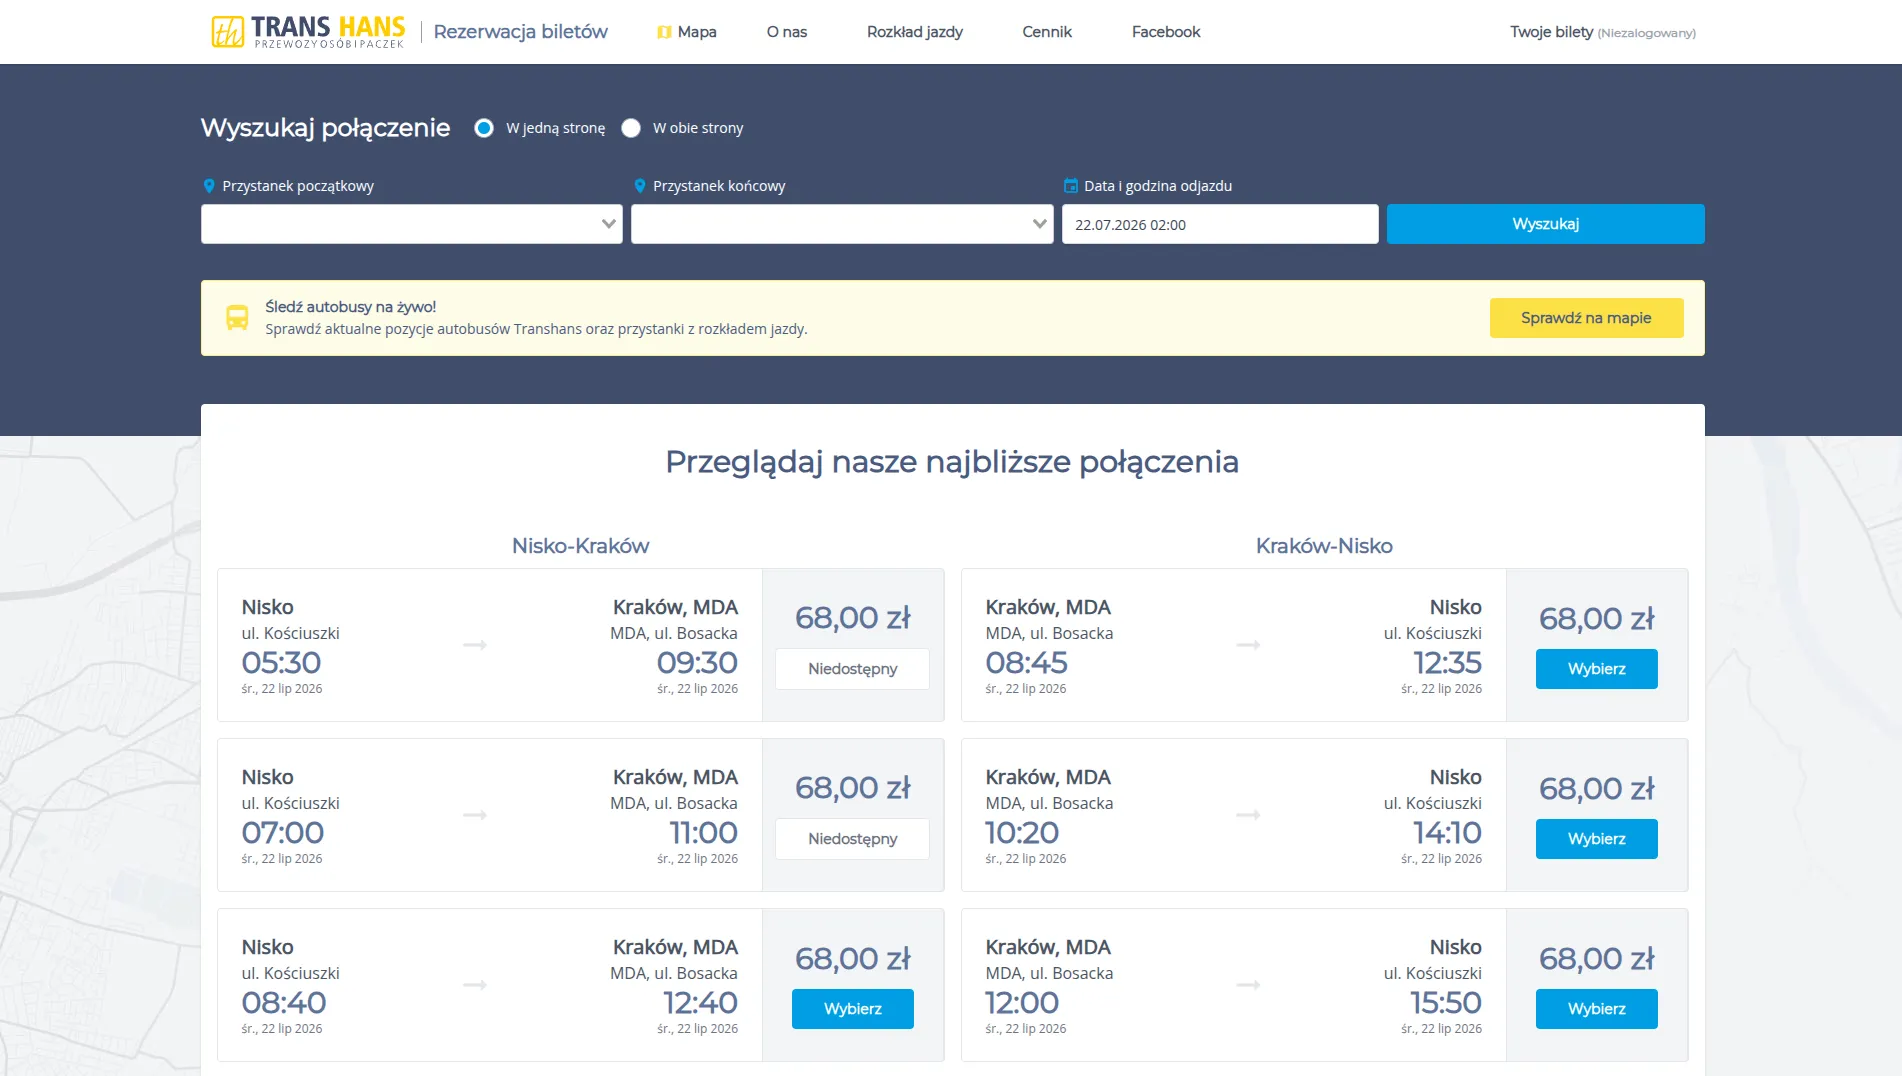Click the map icon next to Mapa

[664, 32]
